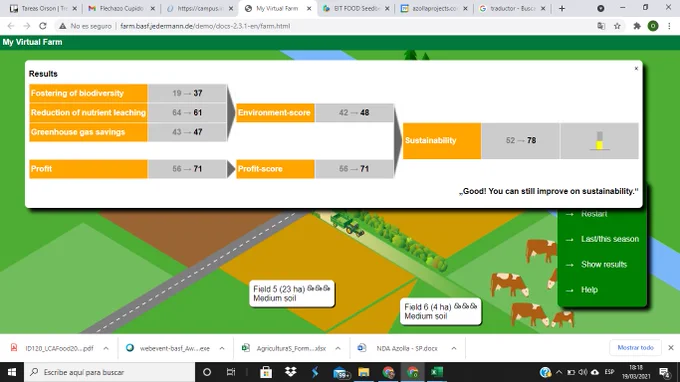The width and height of the screenshot is (680, 382).
Task: Open File Explorer from taskbar
Action: pos(363,372)
